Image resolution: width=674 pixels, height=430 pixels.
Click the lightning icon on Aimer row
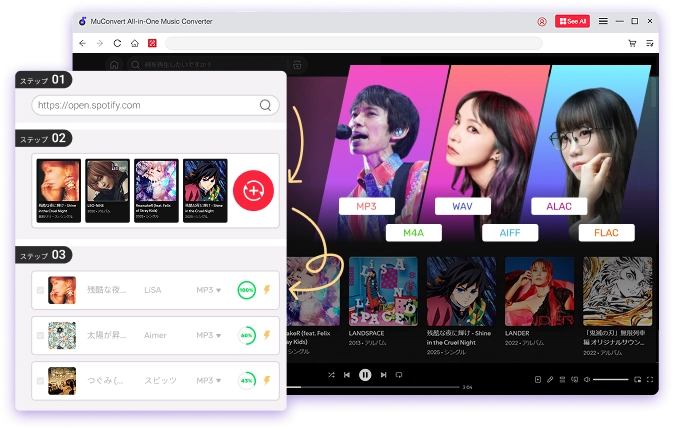[267, 335]
